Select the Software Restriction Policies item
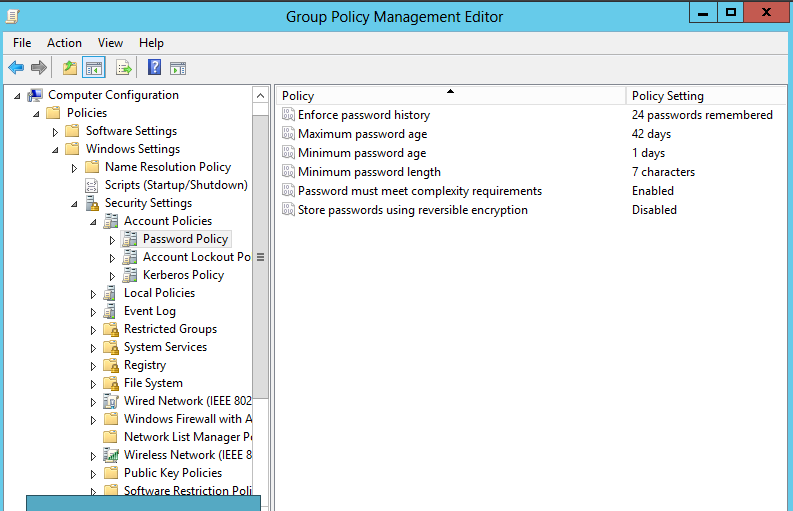 pyautogui.click(x=188, y=491)
